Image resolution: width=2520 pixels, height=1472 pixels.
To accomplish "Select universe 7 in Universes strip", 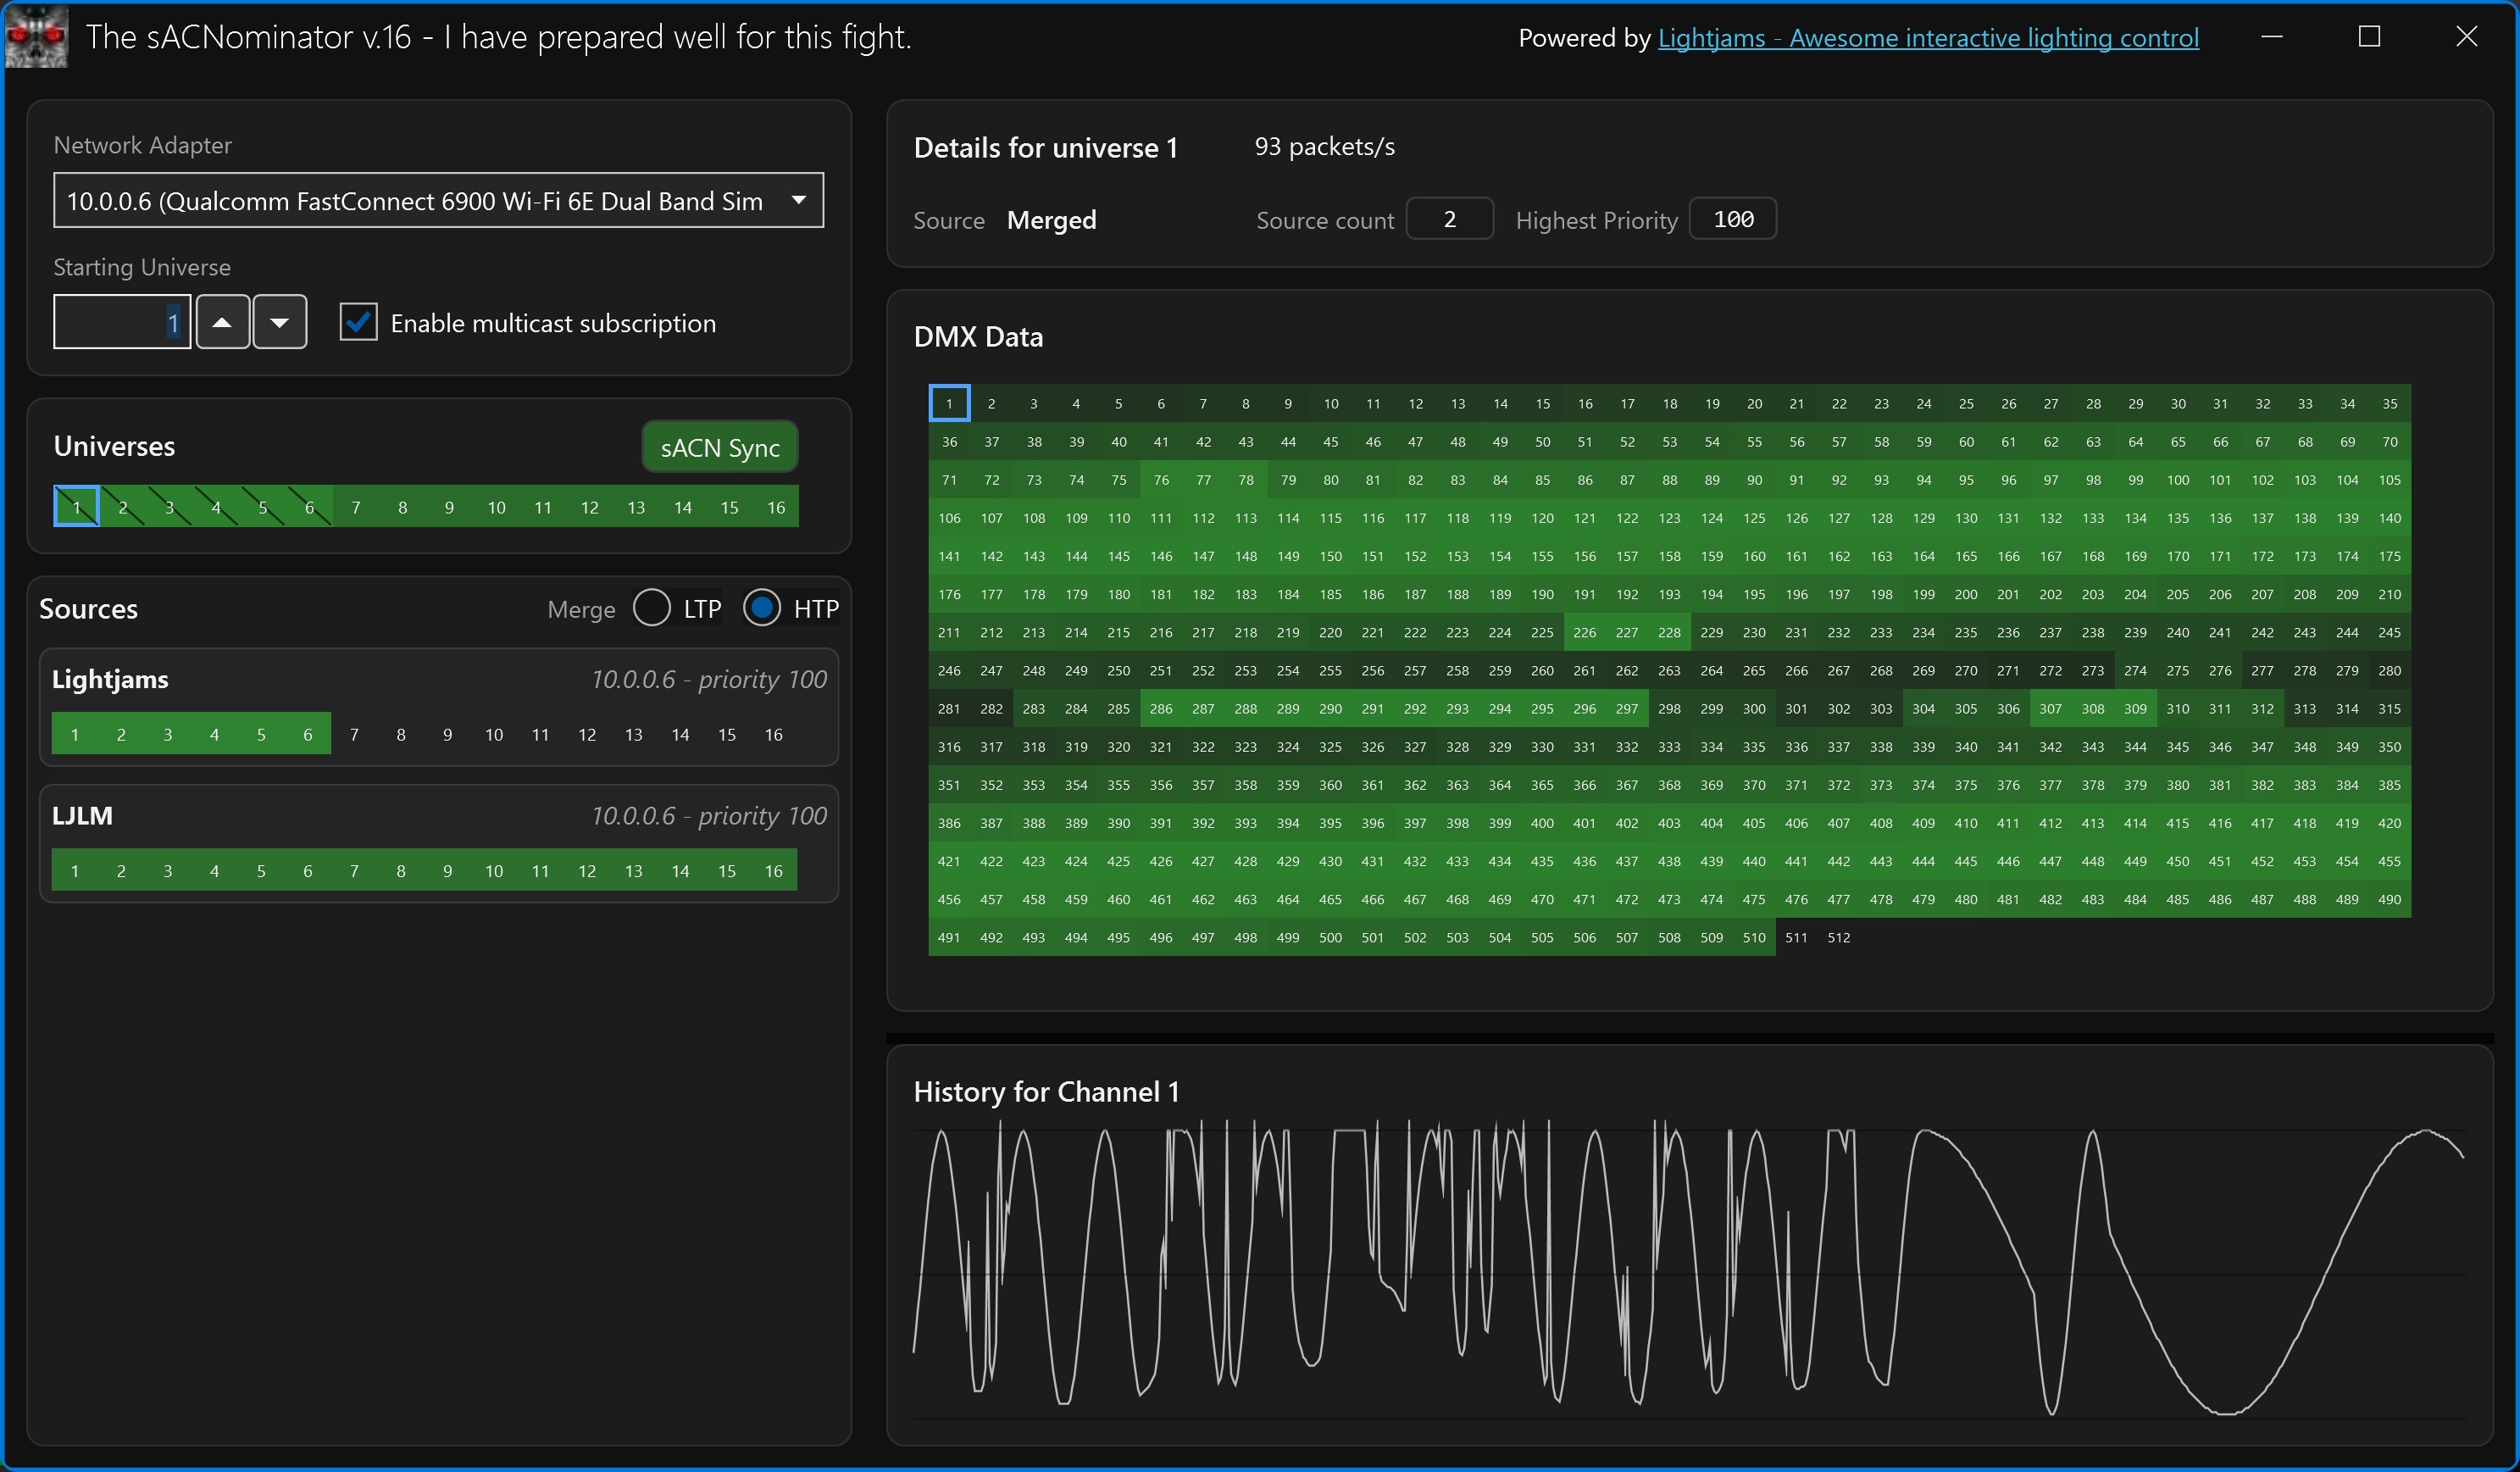I will point(356,507).
